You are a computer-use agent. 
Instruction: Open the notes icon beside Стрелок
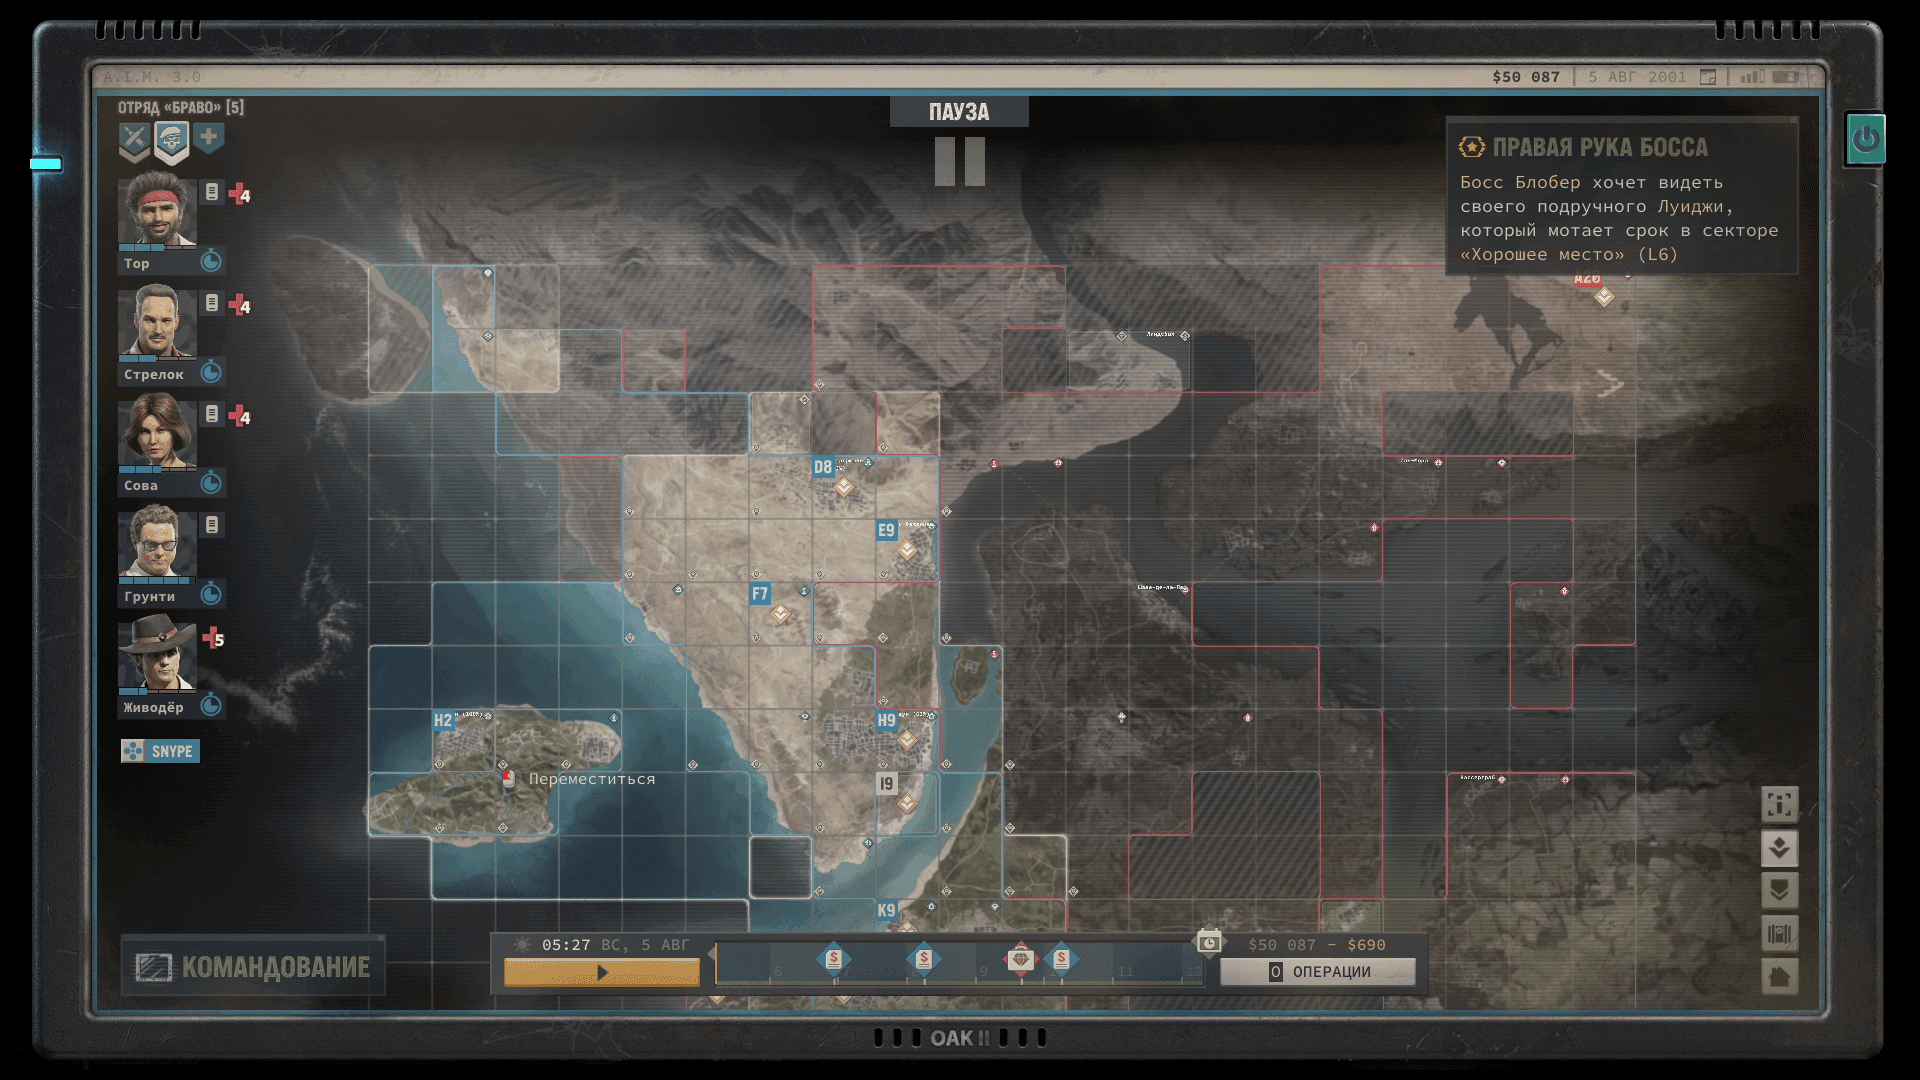(212, 302)
